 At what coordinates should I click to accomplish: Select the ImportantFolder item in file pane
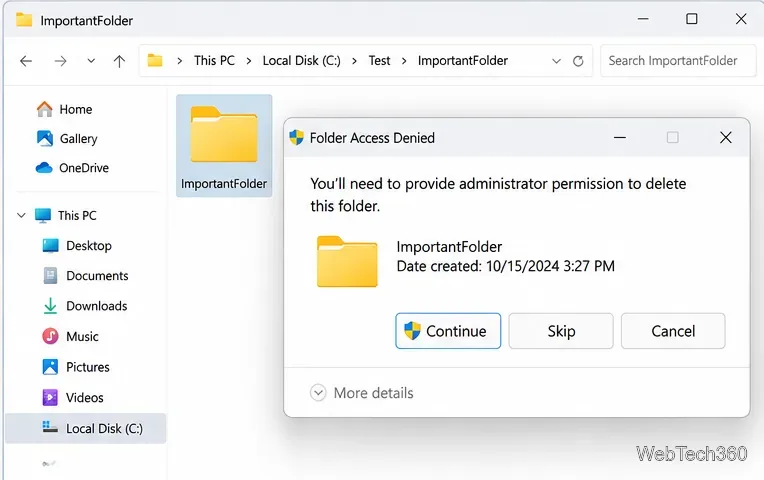224,146
